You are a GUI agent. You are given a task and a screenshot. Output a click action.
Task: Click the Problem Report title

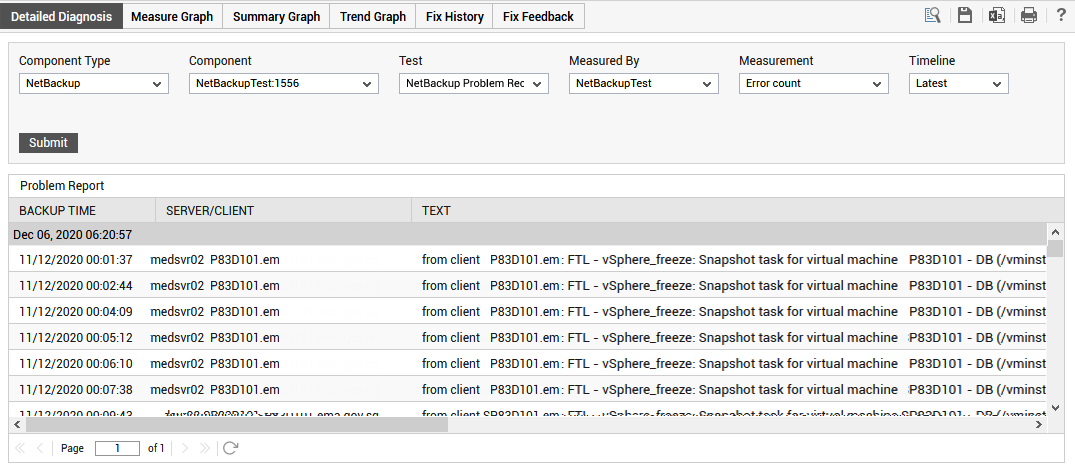pyautogui.click(x=62, y=185)
